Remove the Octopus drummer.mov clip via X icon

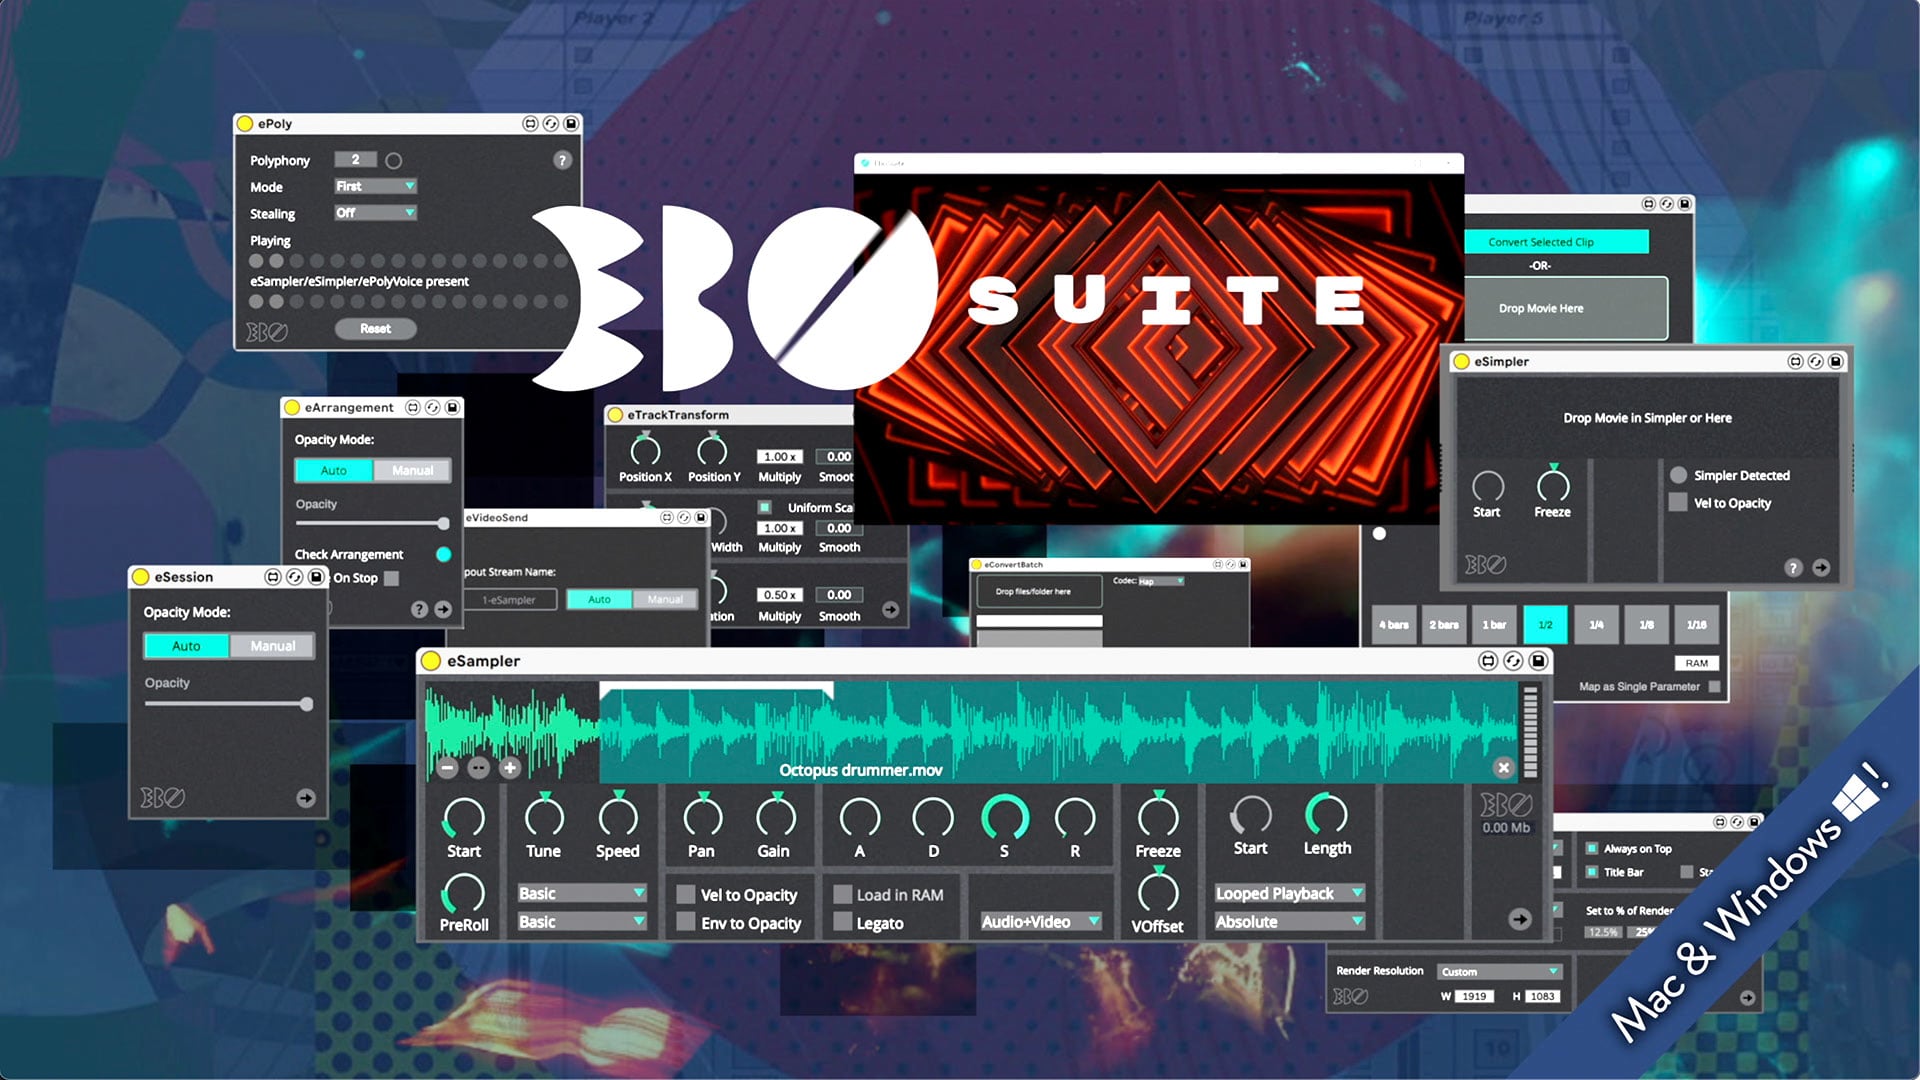tap(1503, 768)
